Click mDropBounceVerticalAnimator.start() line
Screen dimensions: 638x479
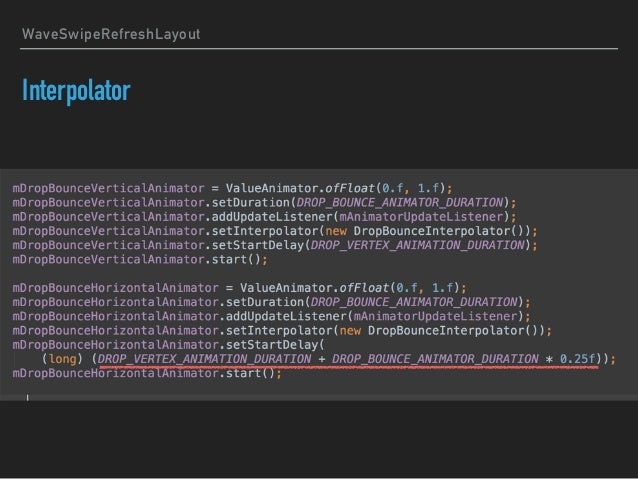click(140, 260)
